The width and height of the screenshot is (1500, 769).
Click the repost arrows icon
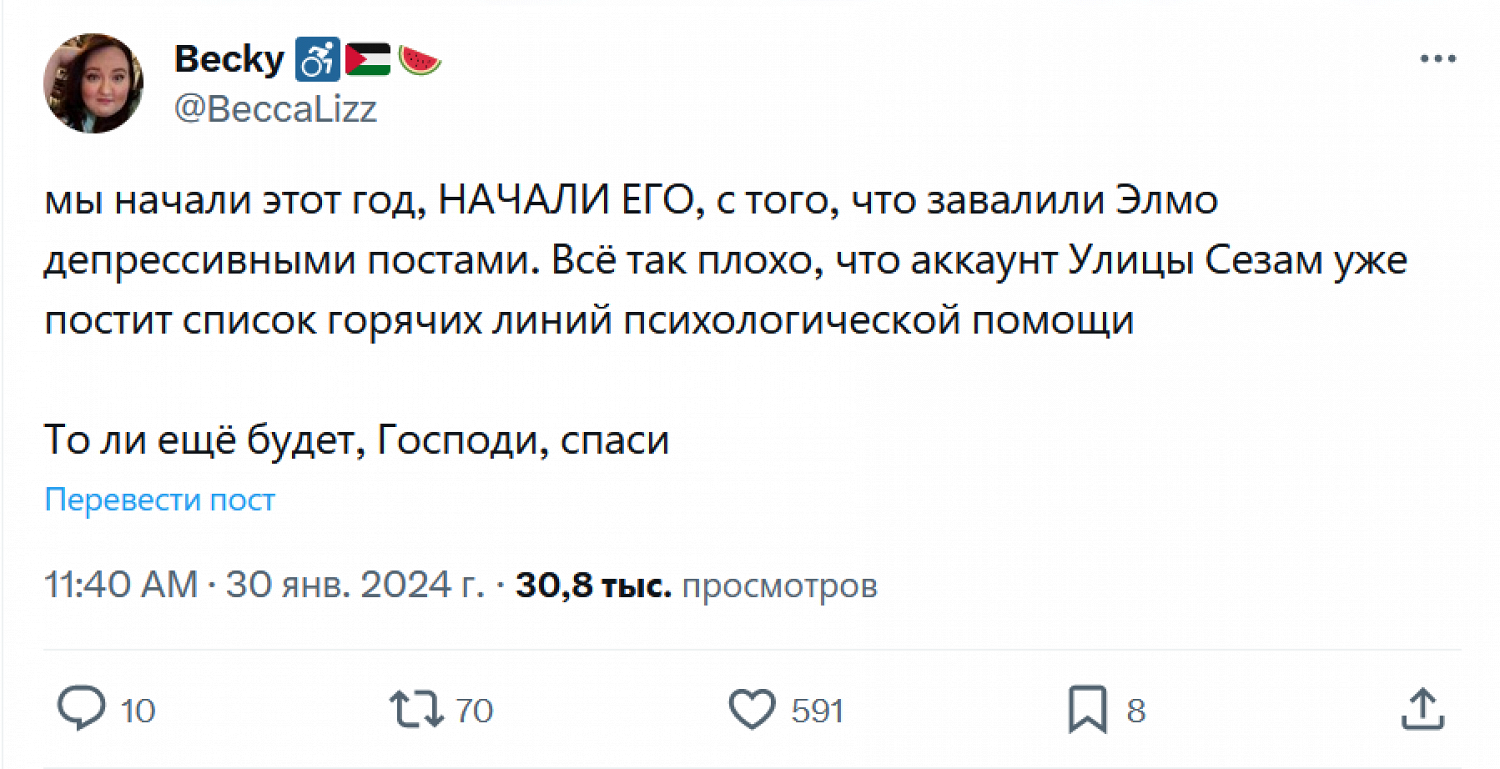pos(417,709)
